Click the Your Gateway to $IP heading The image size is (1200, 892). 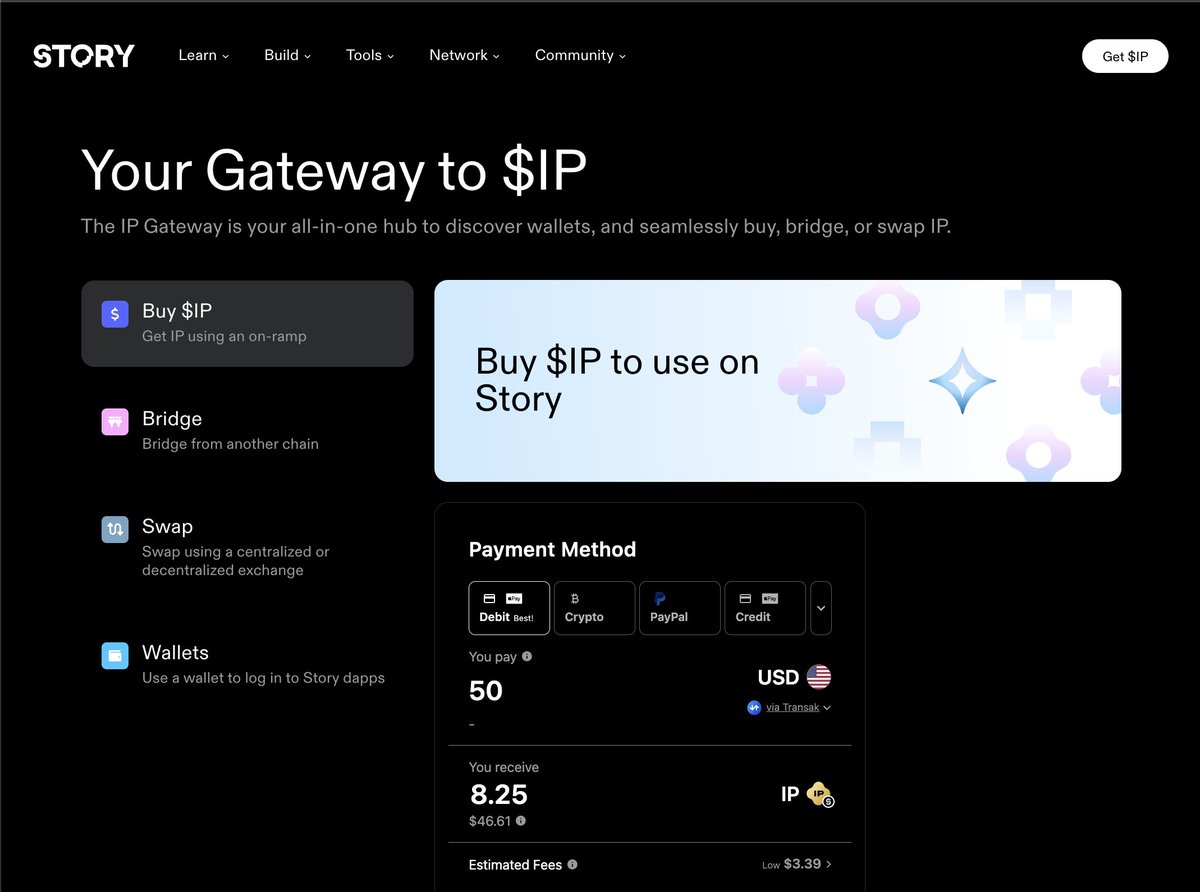333,170
